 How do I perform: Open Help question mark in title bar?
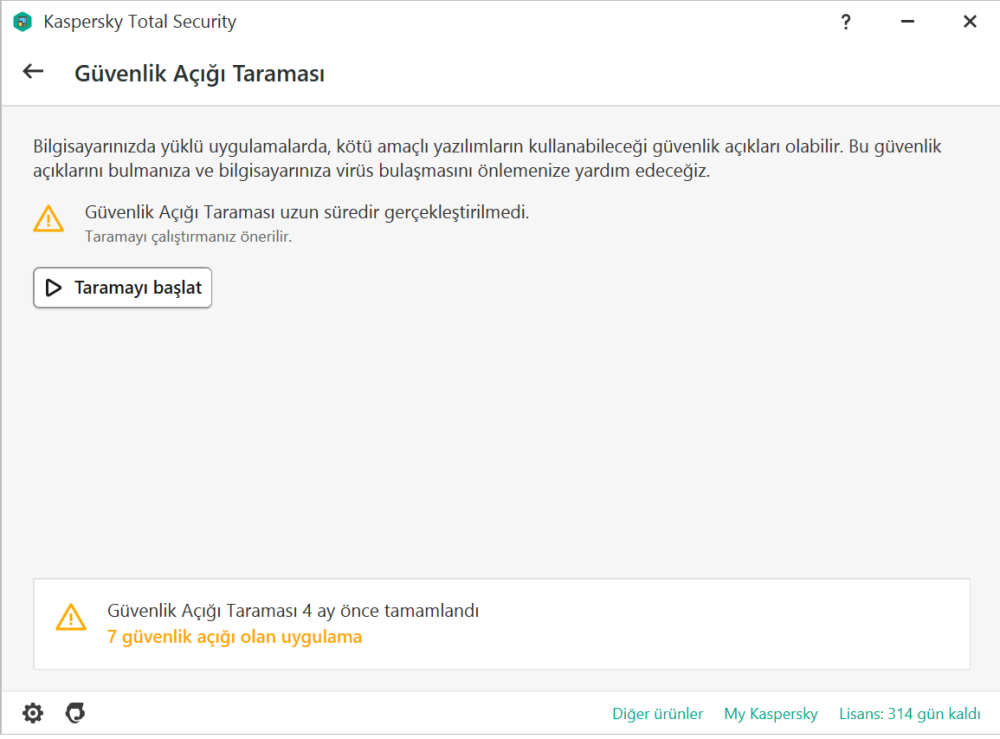click(x=846, y=22)
